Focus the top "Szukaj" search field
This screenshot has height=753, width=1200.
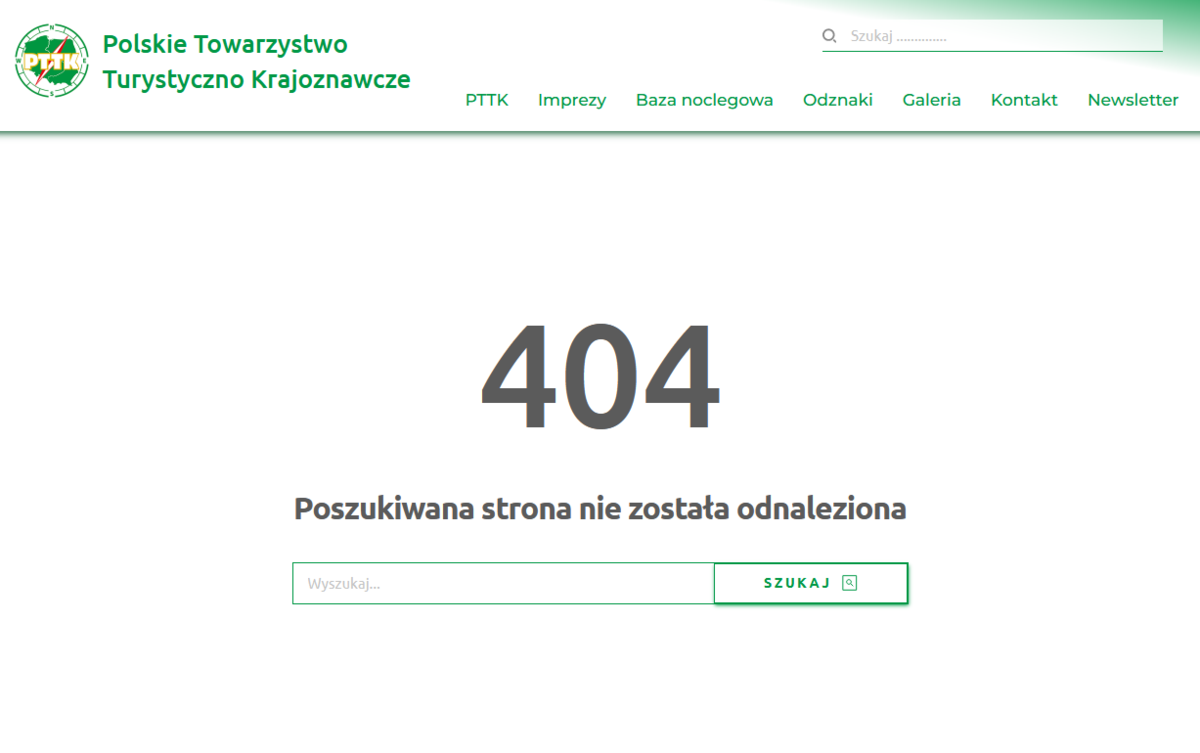tap(1000, 36)
